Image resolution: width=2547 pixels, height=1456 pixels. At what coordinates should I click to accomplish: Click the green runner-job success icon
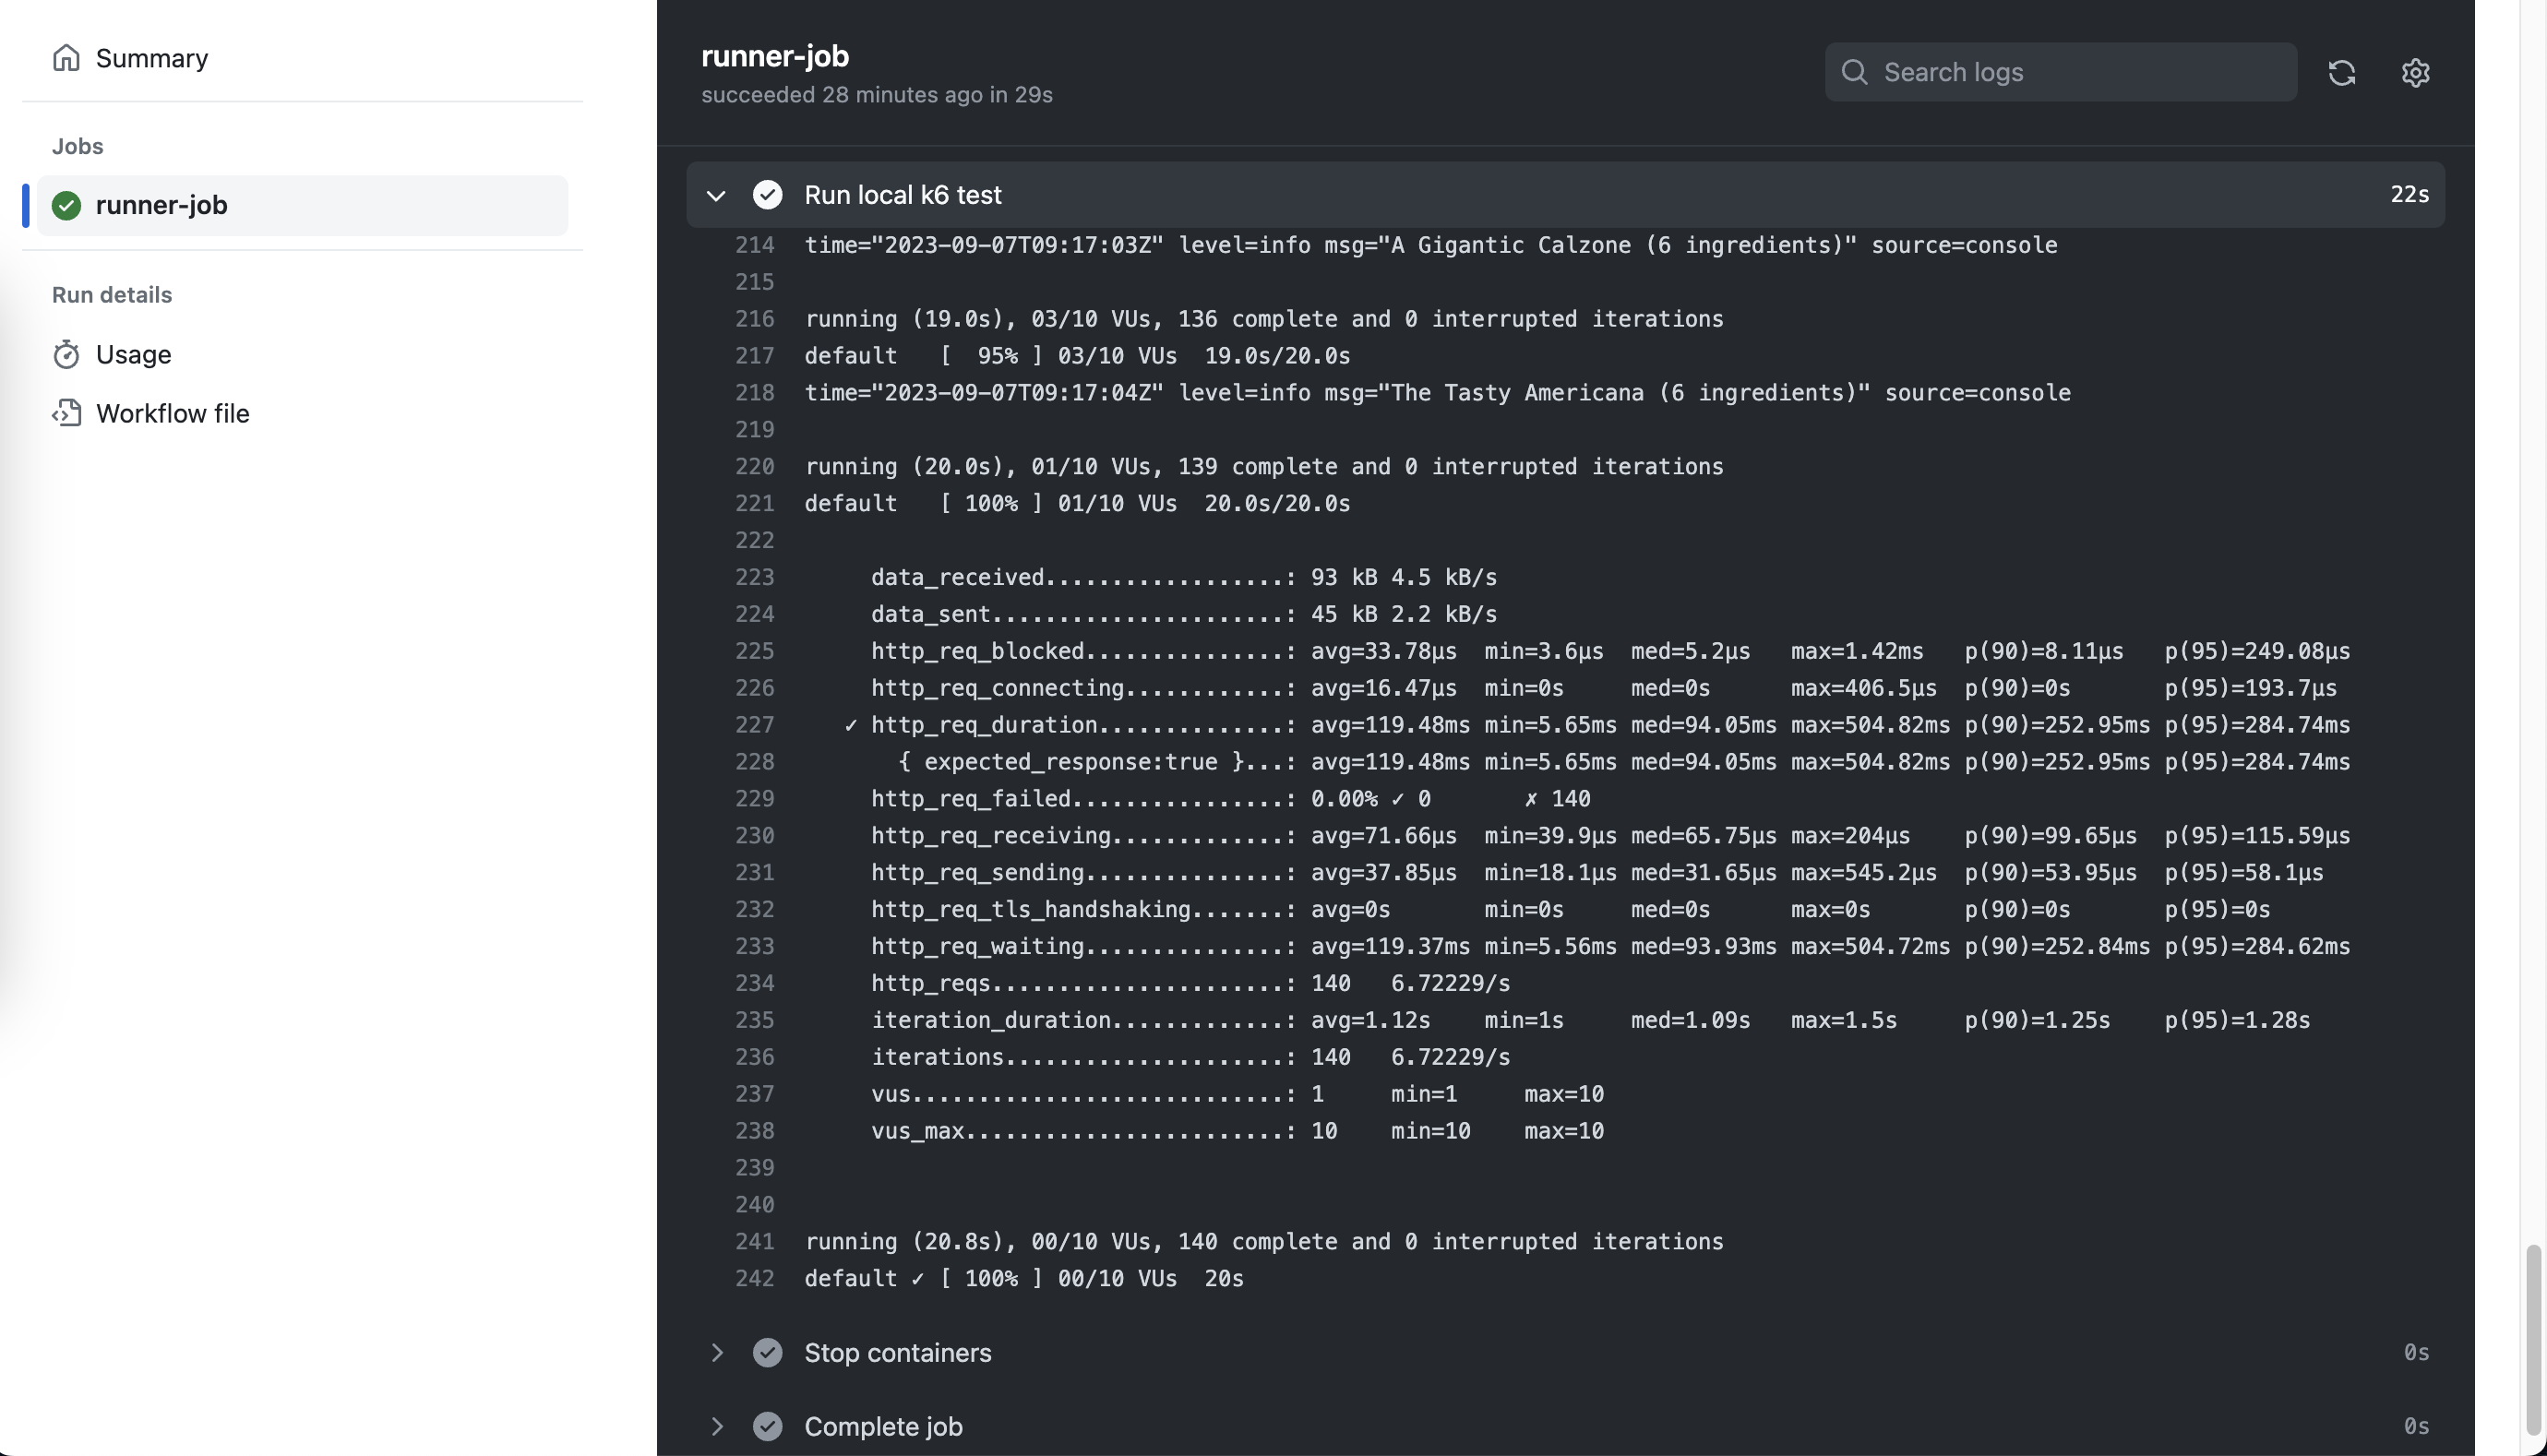[x=66, y=205]
